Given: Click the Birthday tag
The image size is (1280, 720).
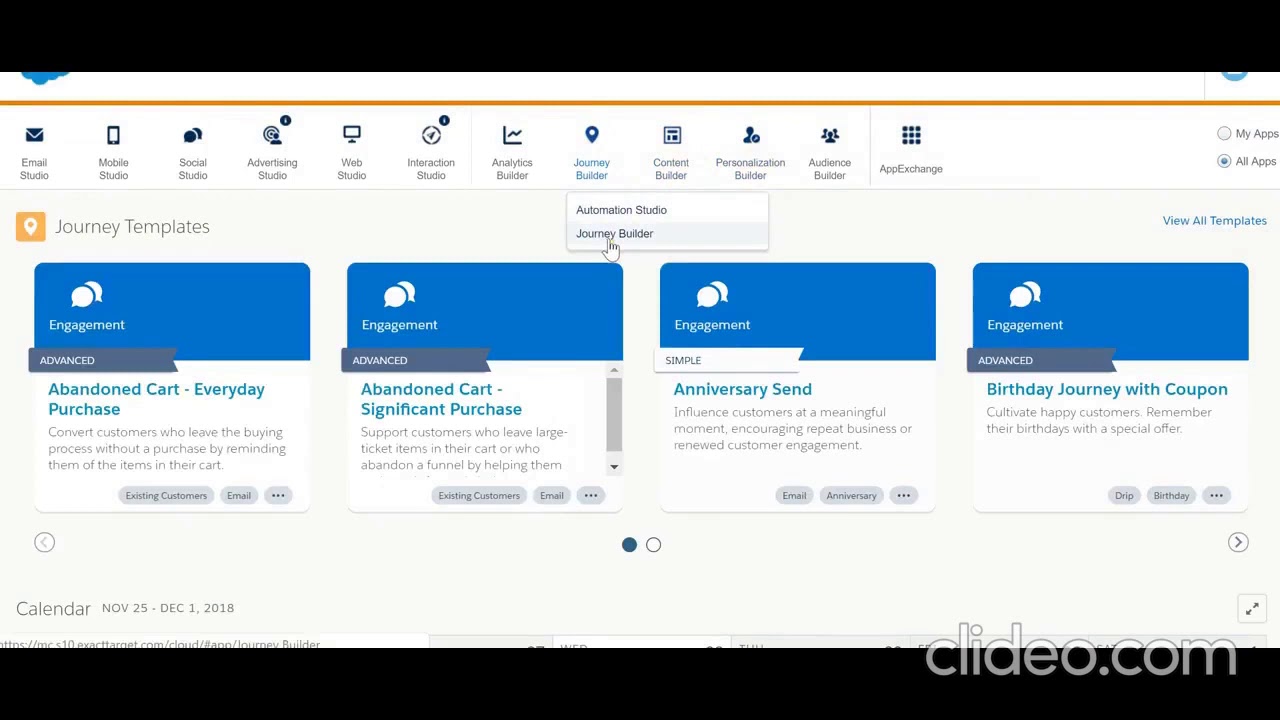Looking at the screenshot, I should (1171, 495).
